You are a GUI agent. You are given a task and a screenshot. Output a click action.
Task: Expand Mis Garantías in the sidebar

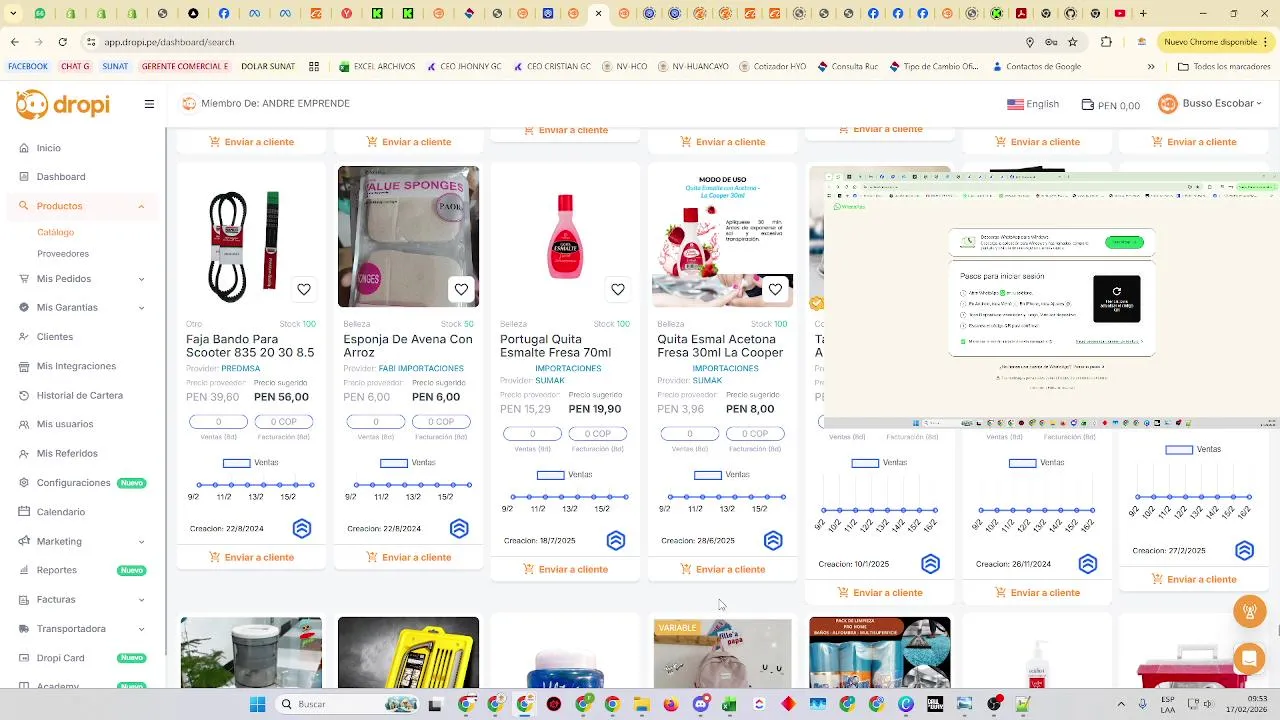point(82,308)
